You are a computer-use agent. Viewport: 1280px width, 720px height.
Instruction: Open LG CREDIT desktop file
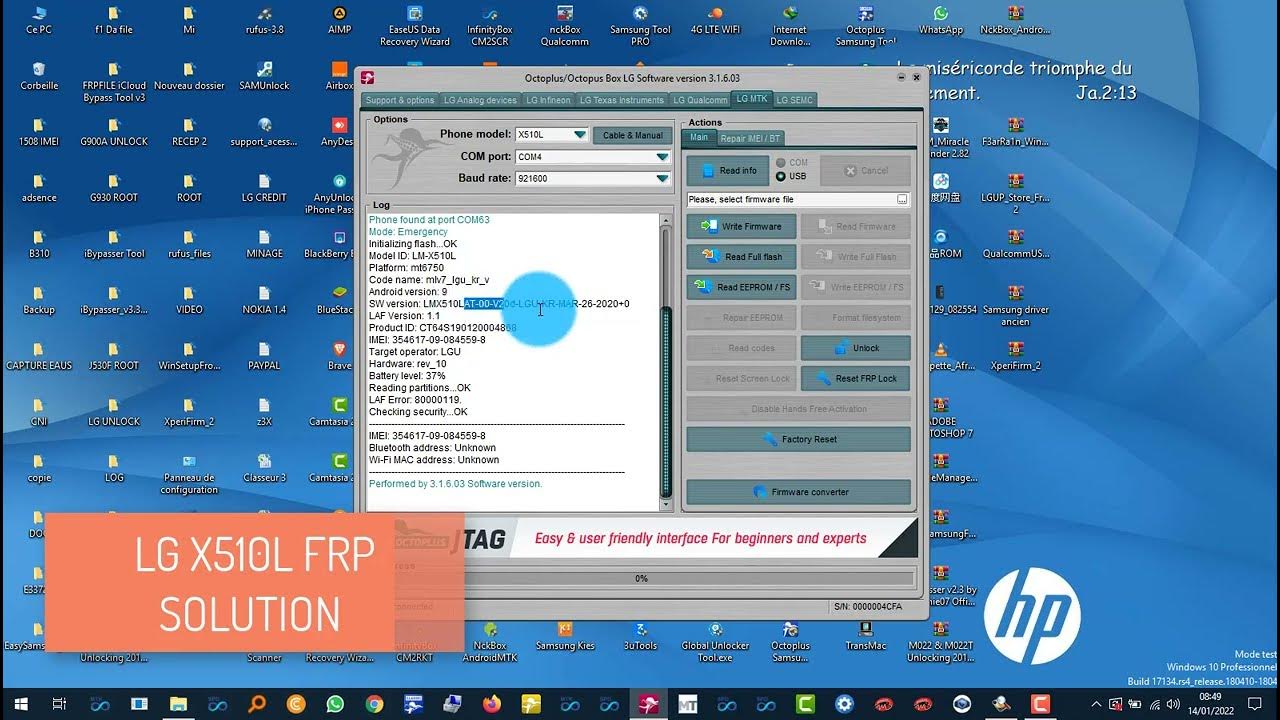click(x=264, y=188)
